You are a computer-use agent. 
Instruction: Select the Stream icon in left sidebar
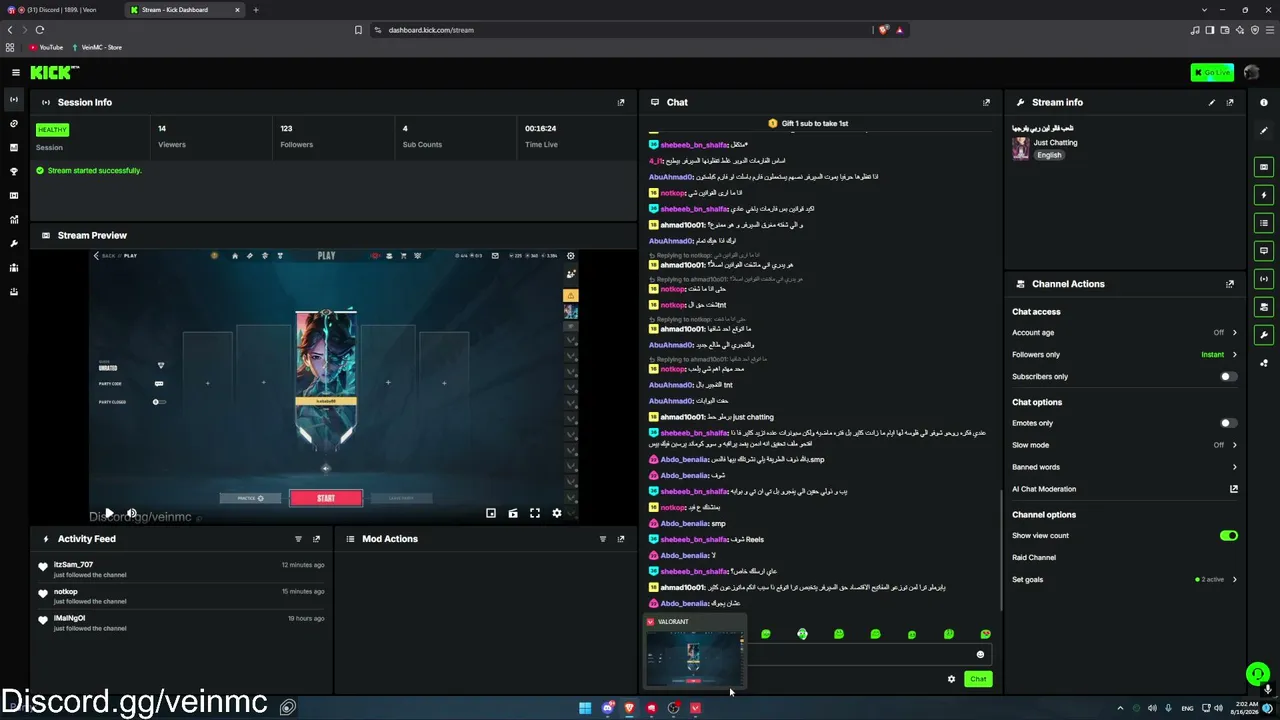click(14, 99)
